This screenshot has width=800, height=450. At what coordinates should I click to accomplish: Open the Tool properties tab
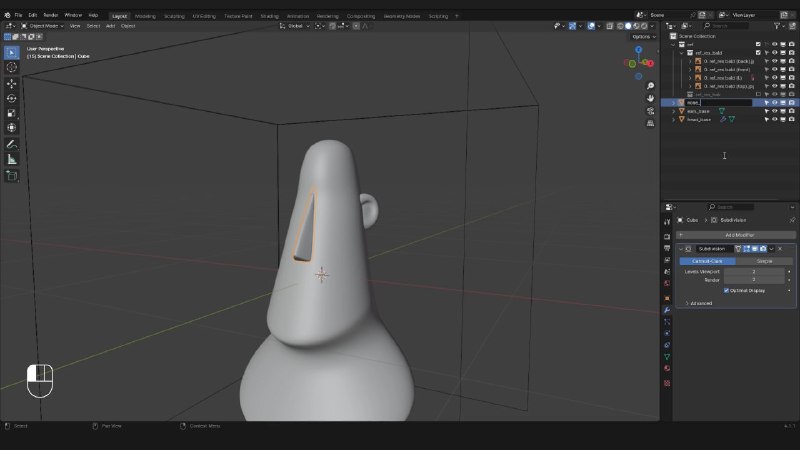667,222
